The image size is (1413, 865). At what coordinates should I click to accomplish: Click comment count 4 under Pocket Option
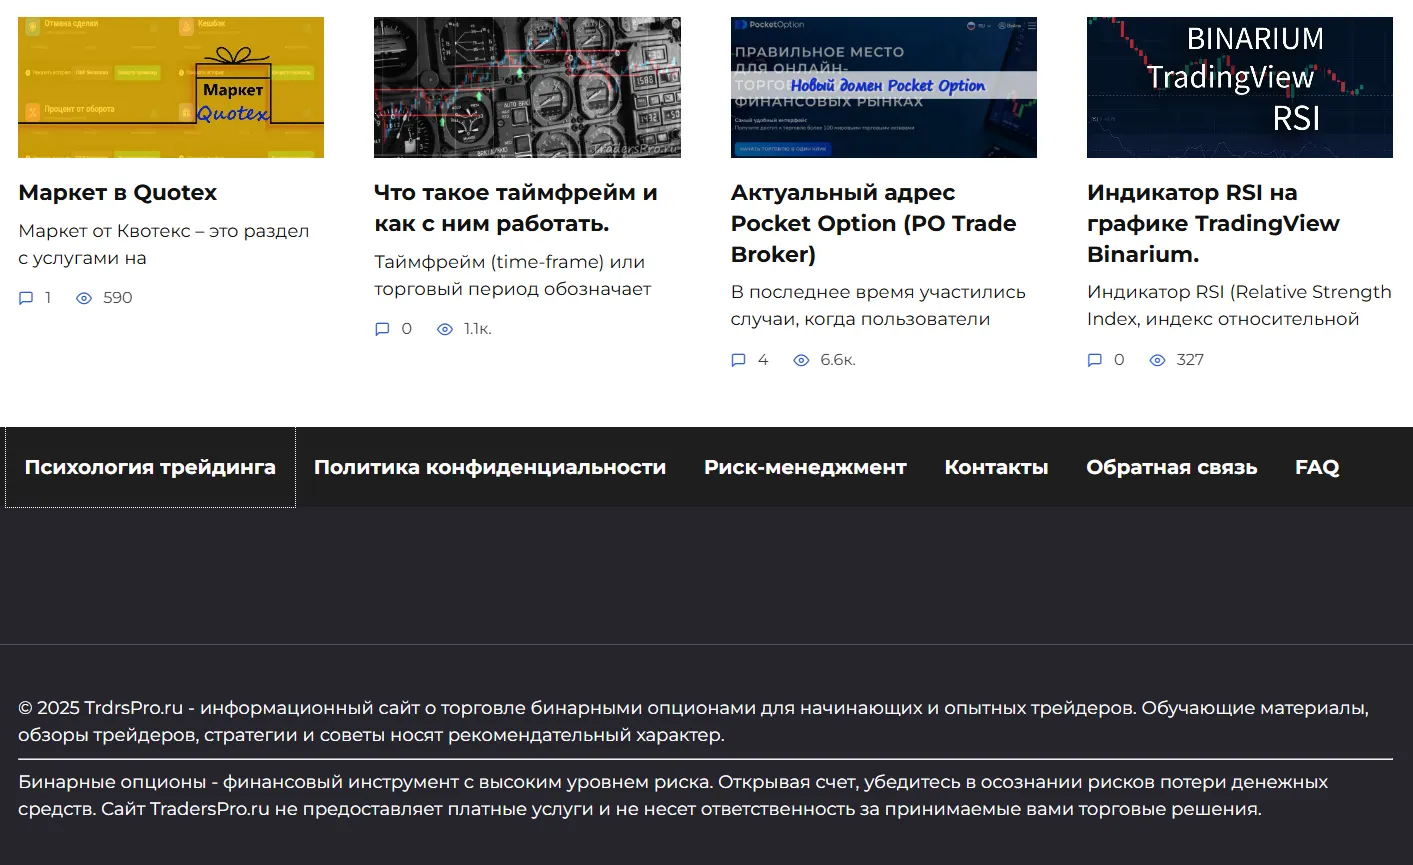763,360
